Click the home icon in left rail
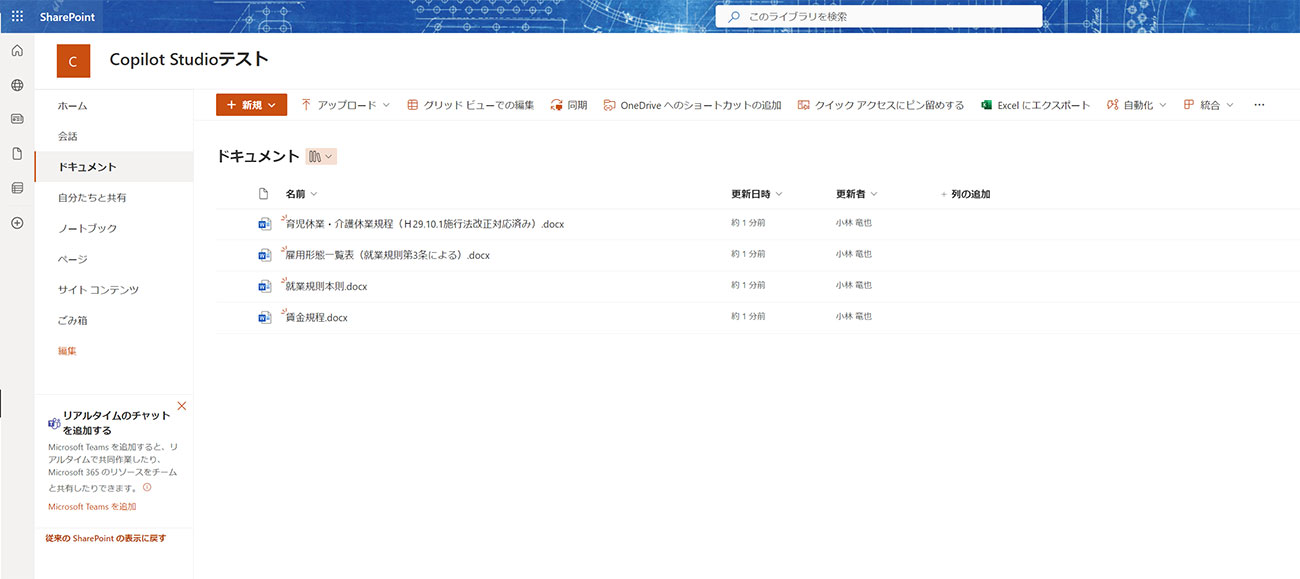Screen dimensions: 1300x579 pyautogui.click(x=17, y=51)
